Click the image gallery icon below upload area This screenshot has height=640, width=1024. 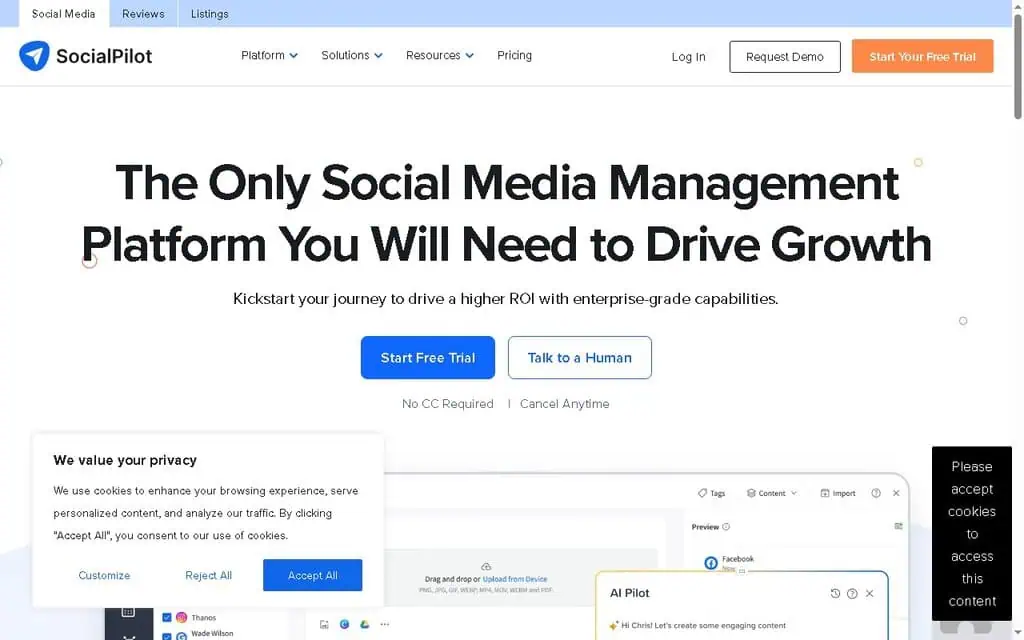[x=324, y=624]
